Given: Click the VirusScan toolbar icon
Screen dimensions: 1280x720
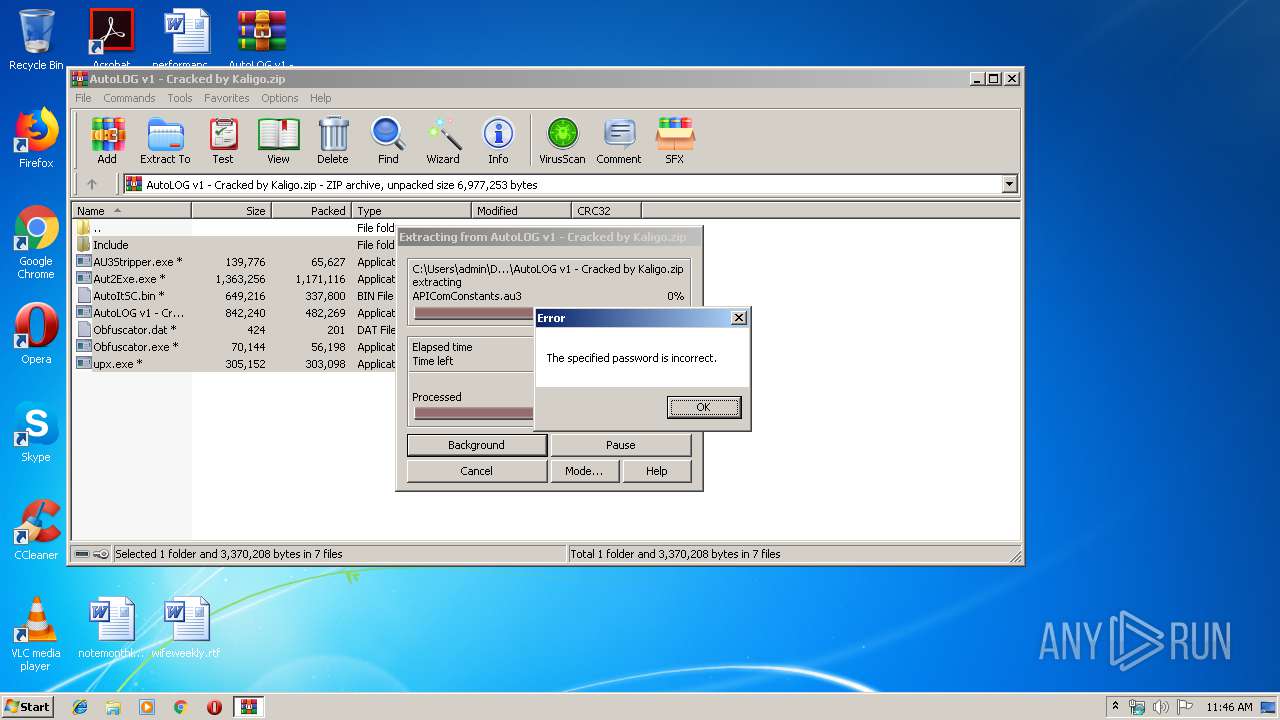Looking at the screenshot, I should (x=562, y=141).
